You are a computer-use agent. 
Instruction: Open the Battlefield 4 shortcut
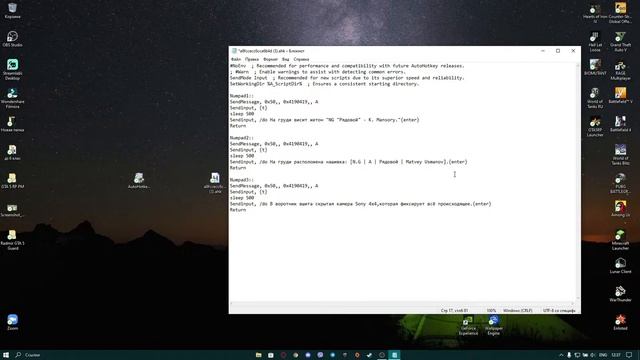tap(620, 124)
